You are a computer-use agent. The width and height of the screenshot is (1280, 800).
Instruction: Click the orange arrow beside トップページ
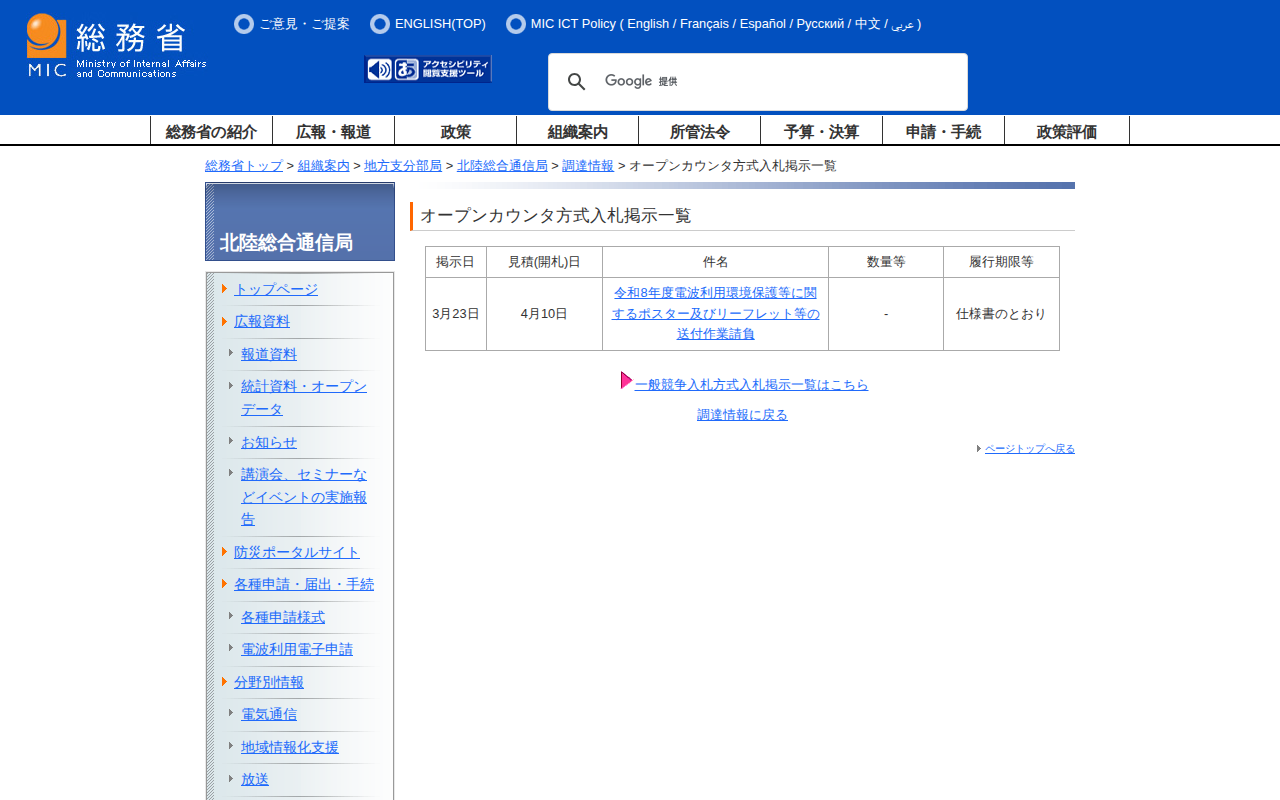pos(225,289)
